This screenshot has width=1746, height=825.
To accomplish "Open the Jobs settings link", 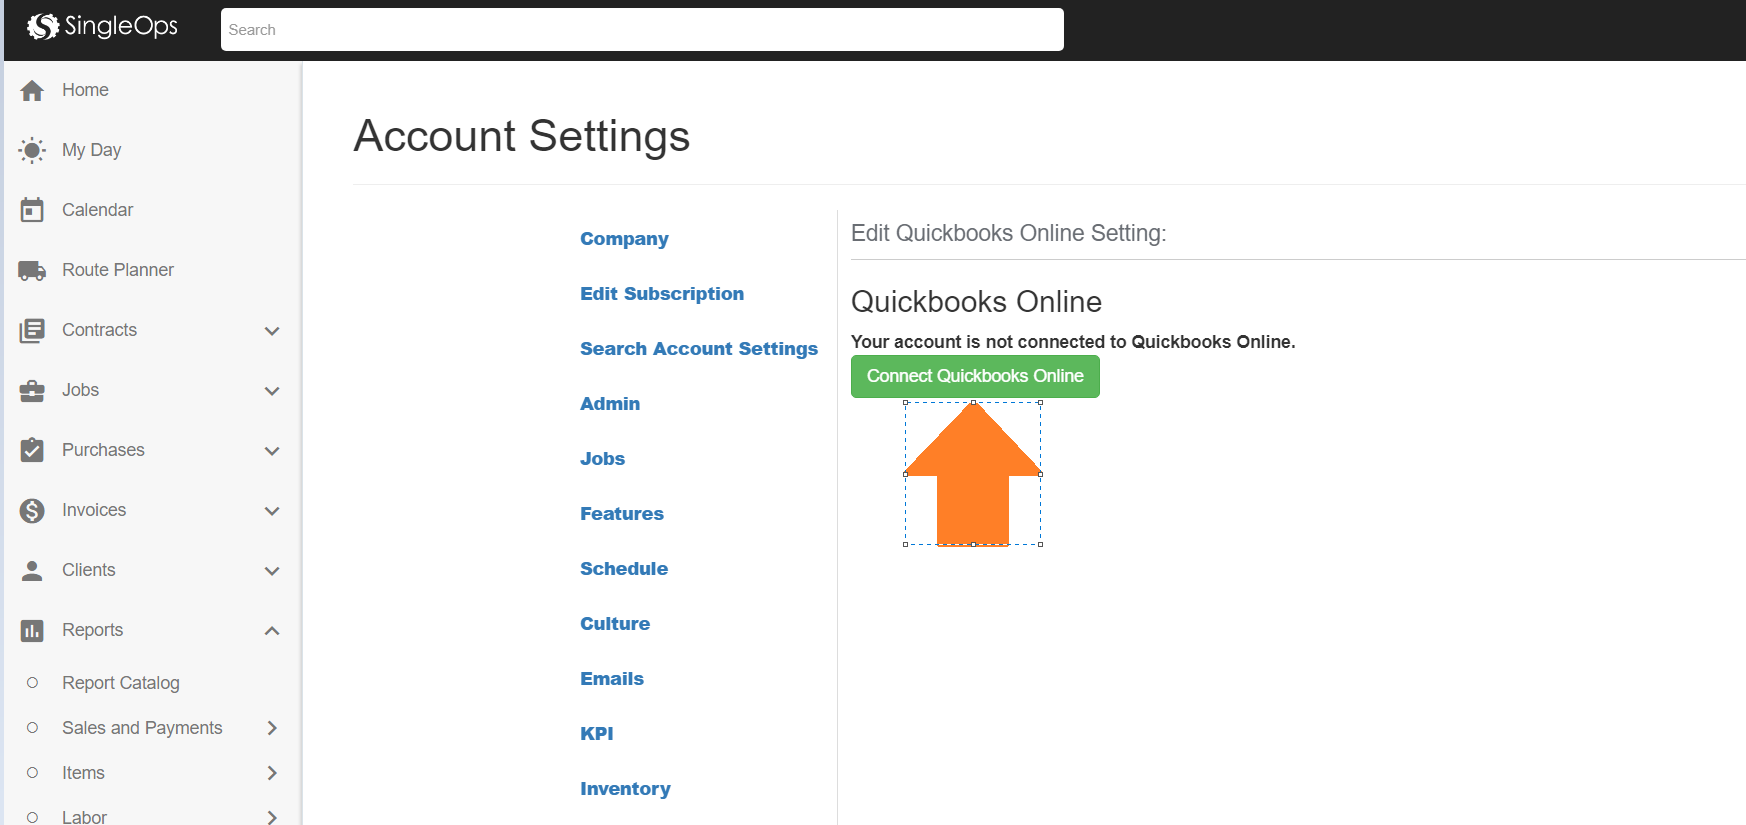I will click(x=602, y=459).
